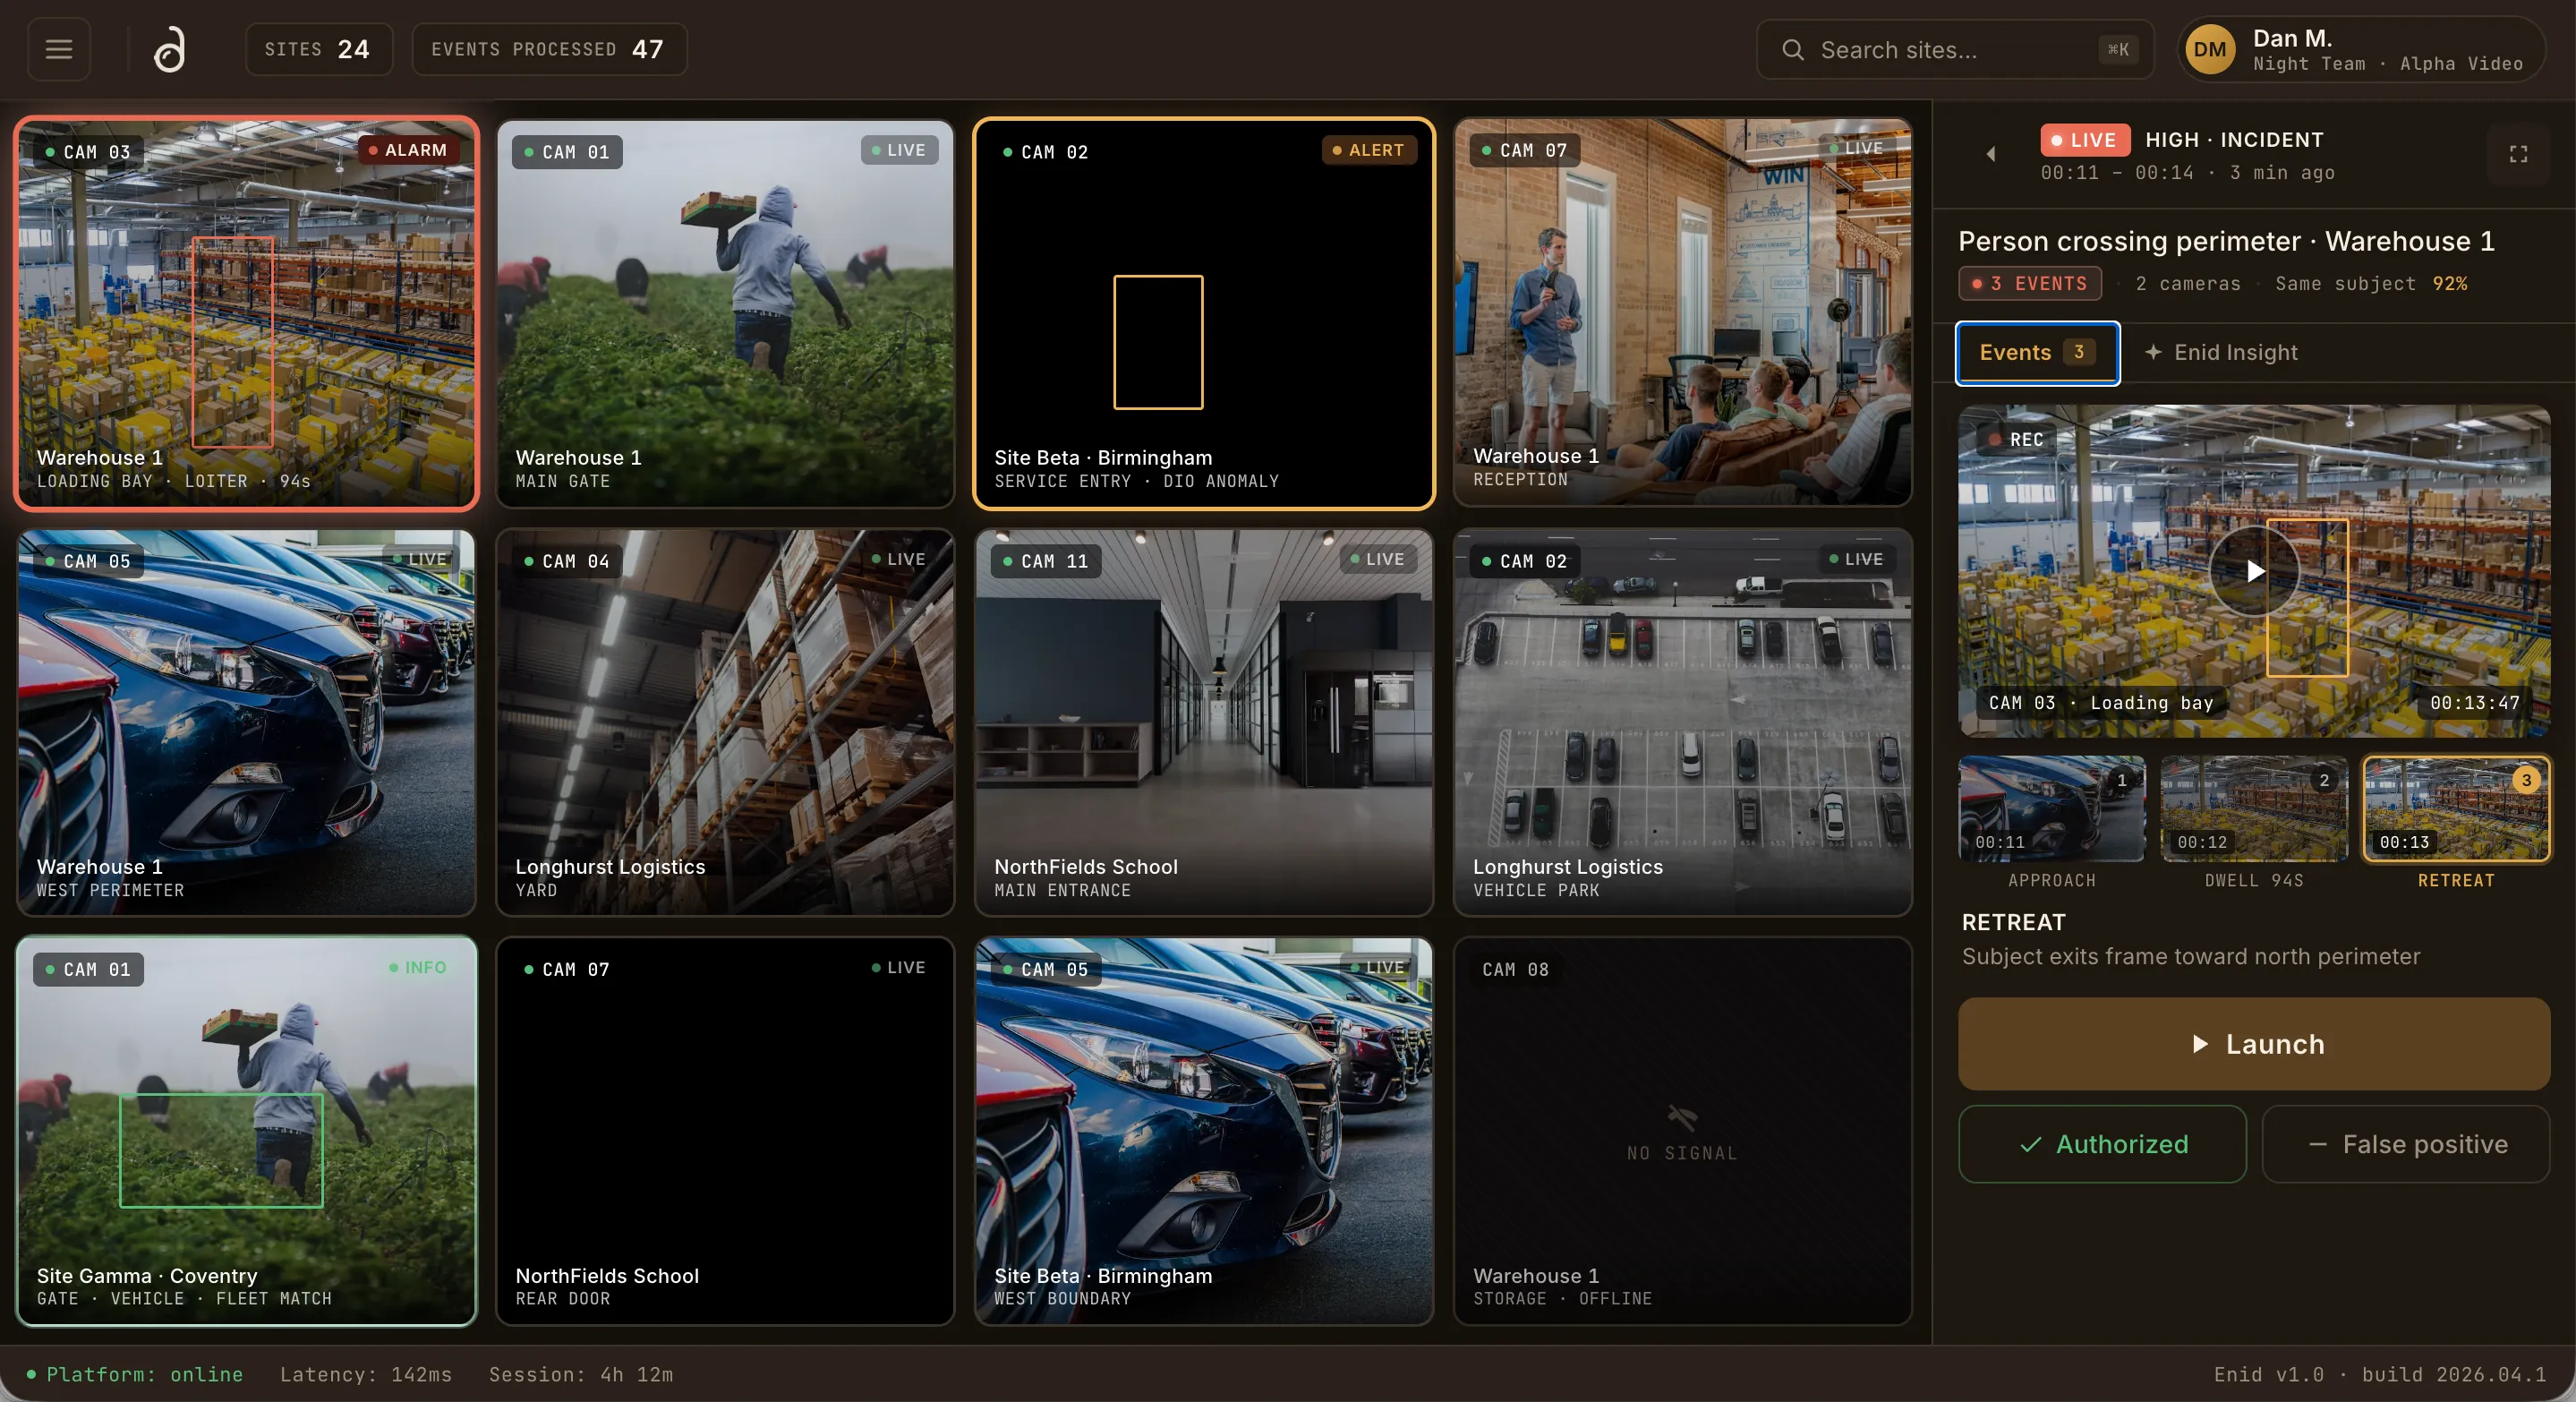Open CAM 04 Longhurst Logistics Yard feed
The image size is (2576, 1402).
coord(725,723)
